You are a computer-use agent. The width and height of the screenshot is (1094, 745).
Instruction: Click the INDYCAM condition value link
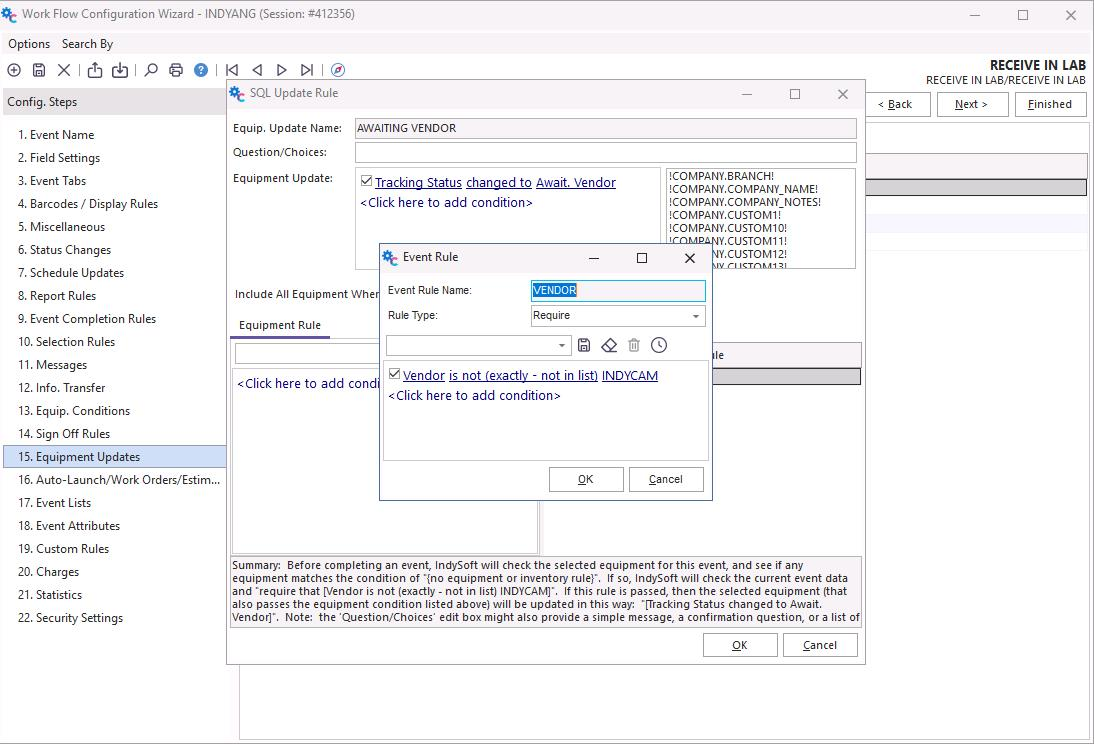coord(630,376)
